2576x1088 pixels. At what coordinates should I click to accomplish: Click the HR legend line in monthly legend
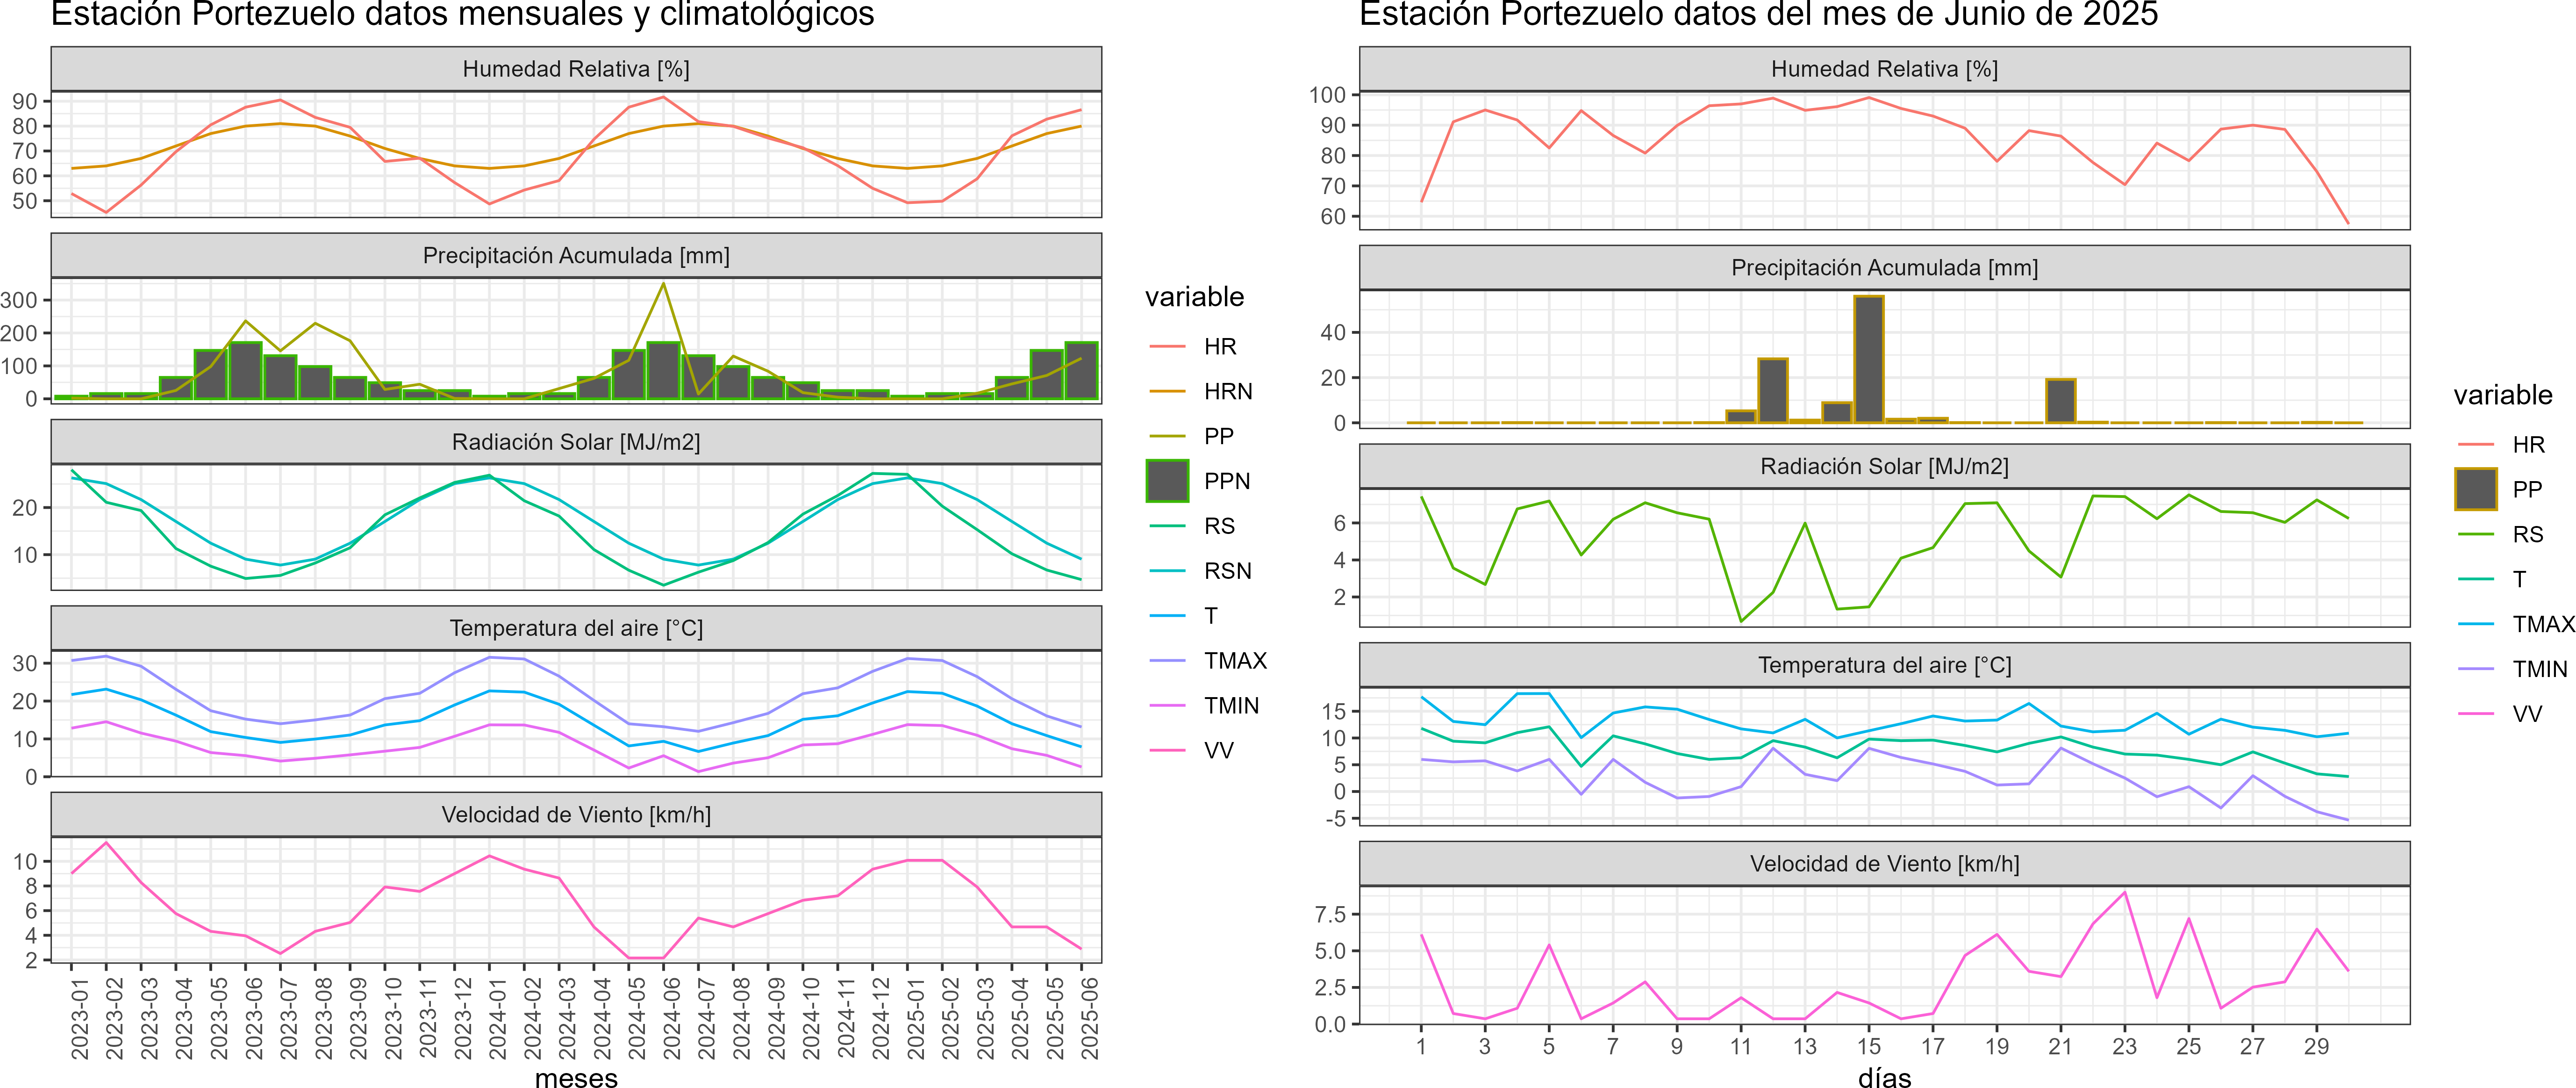coord(1167,346)
